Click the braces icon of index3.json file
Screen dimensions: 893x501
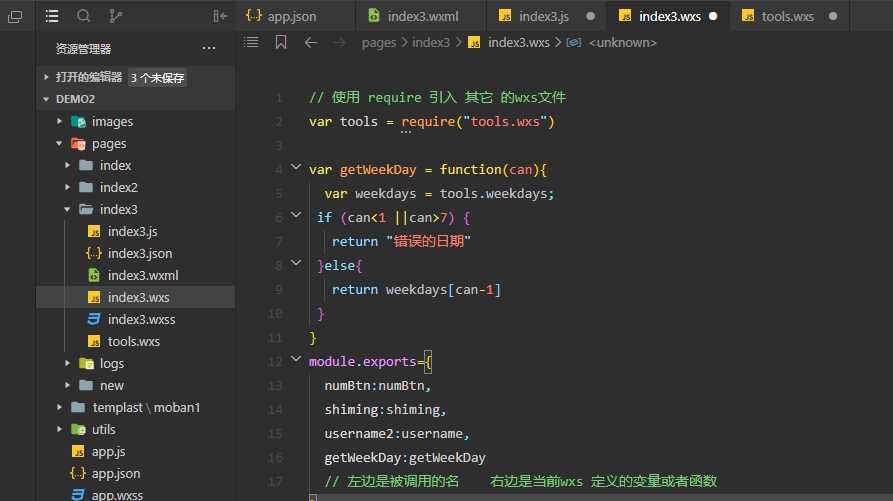coord(94,253)
